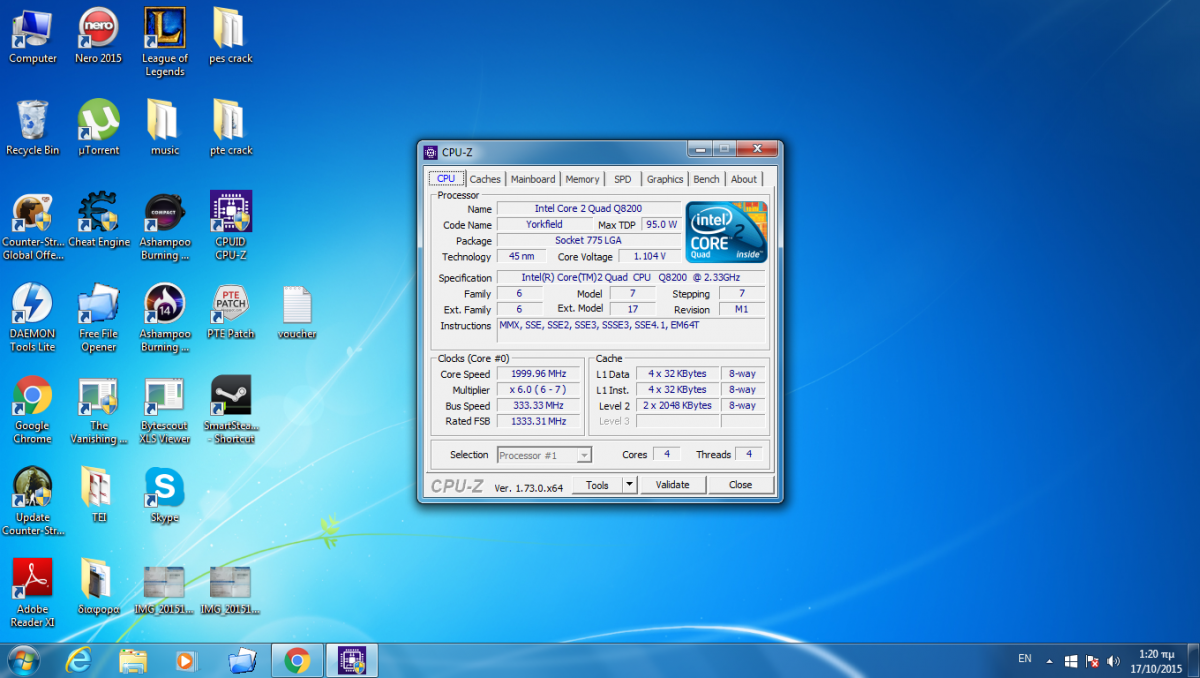The width and height of the screenshot is (1200, 678).
Task: Select Counter-Strike Global Offensive shortcut
Action: pyautogui.click(x=32, y=227)
